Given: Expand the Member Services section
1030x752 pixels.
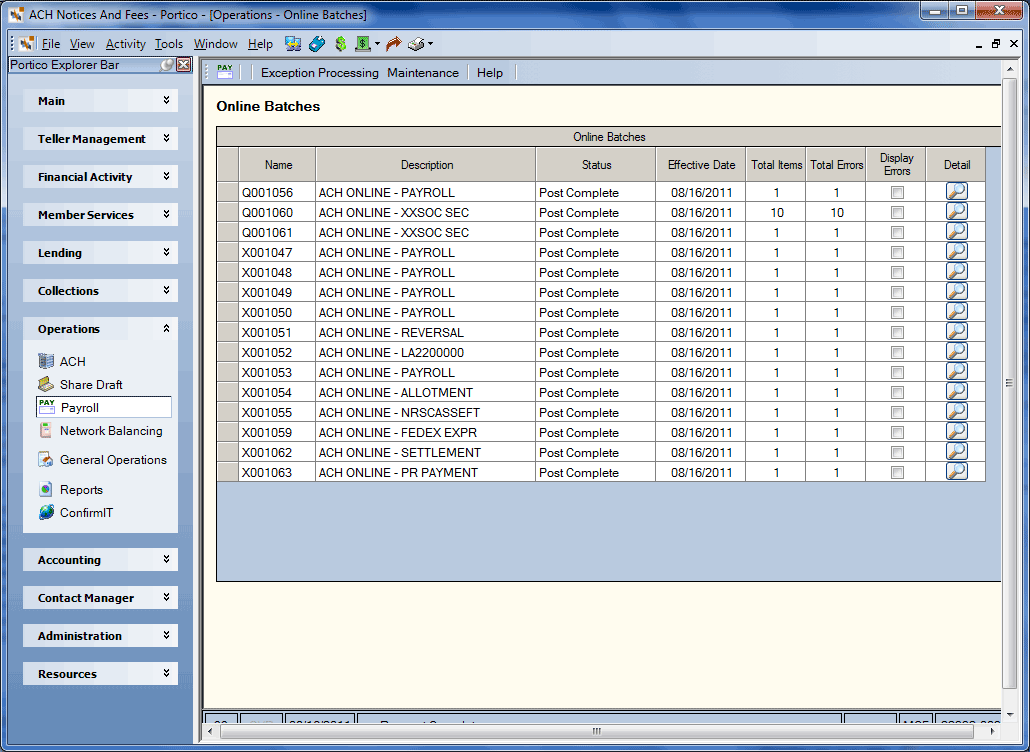Looking at the screenshot, I should [101, 215].
